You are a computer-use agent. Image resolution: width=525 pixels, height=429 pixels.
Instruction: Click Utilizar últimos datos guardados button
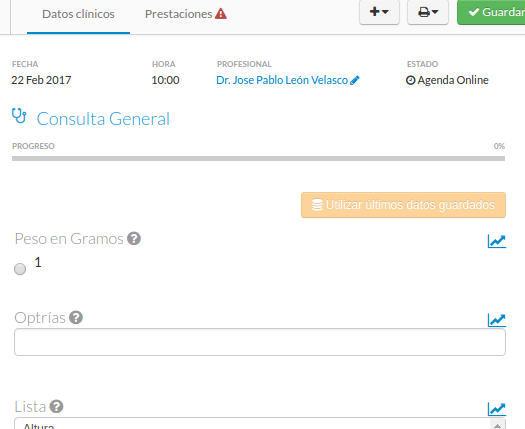(403, 205)
